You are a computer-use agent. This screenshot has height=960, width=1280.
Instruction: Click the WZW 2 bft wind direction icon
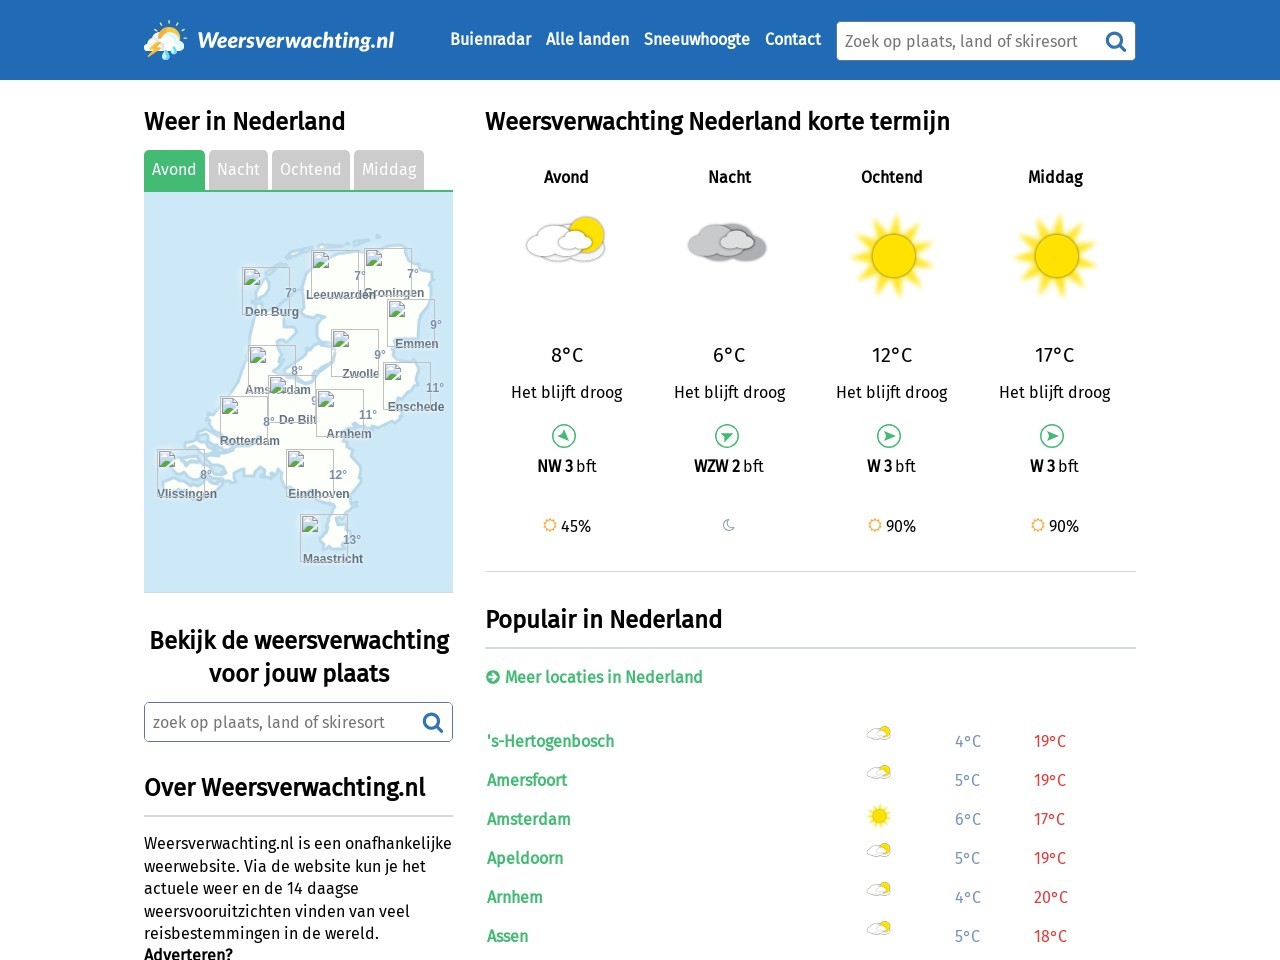[x=727, y=436]
